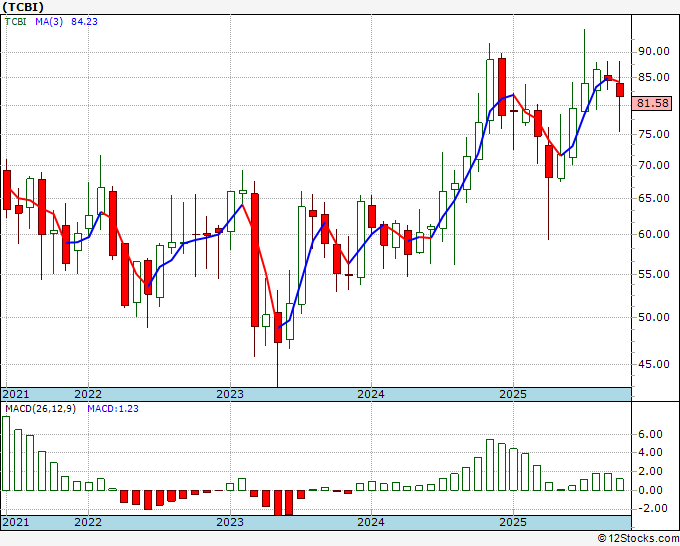Click the 60.00 price axis label
This screenshot has width=680, height=546.
pos(654,234)
